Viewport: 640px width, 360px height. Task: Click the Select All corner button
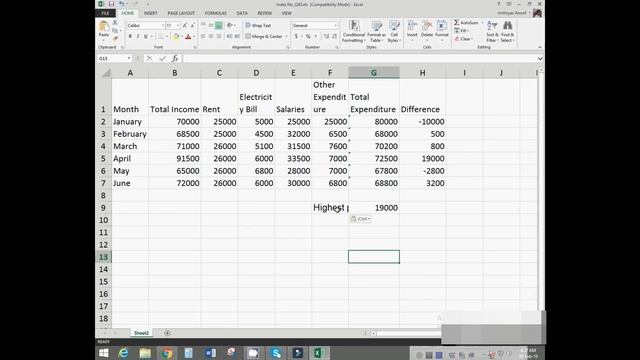point(105,73)
